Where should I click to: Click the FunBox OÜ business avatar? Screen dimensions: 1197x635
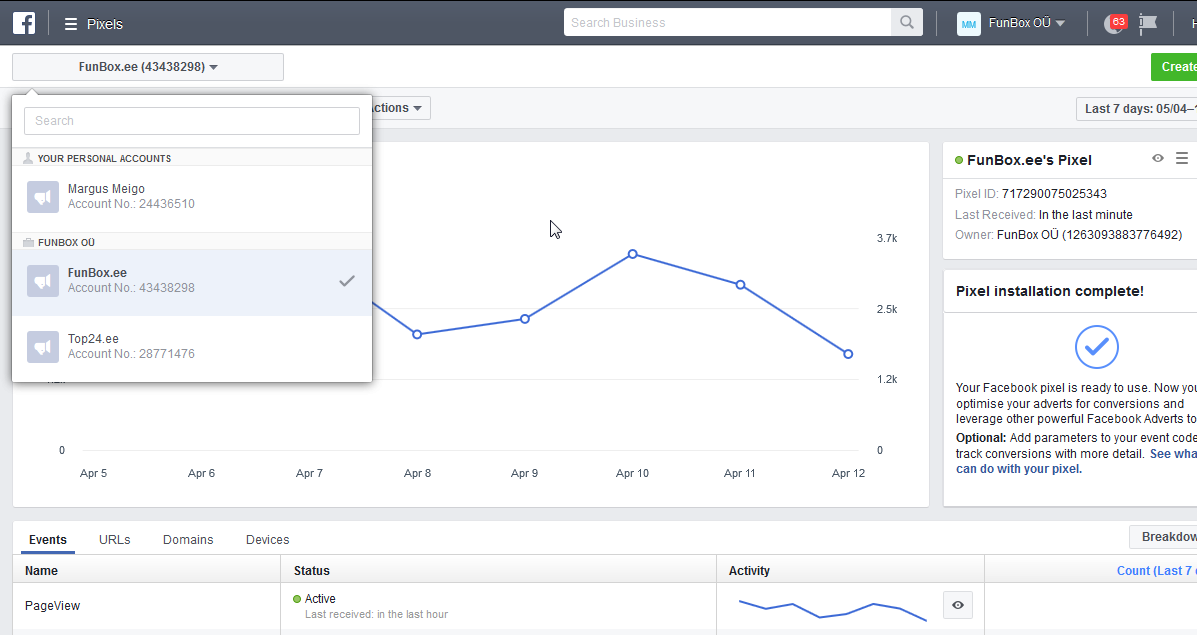(968, 24)
